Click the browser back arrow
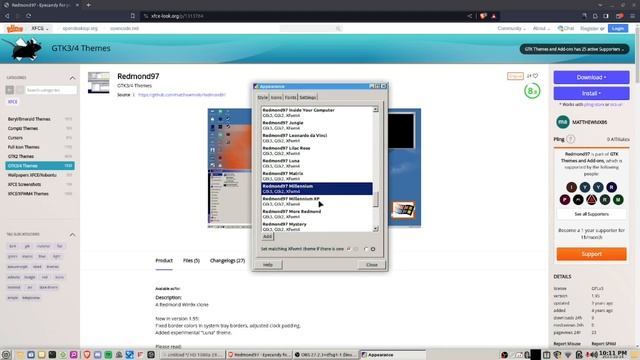640x360 pixels. tap(7, 16)
